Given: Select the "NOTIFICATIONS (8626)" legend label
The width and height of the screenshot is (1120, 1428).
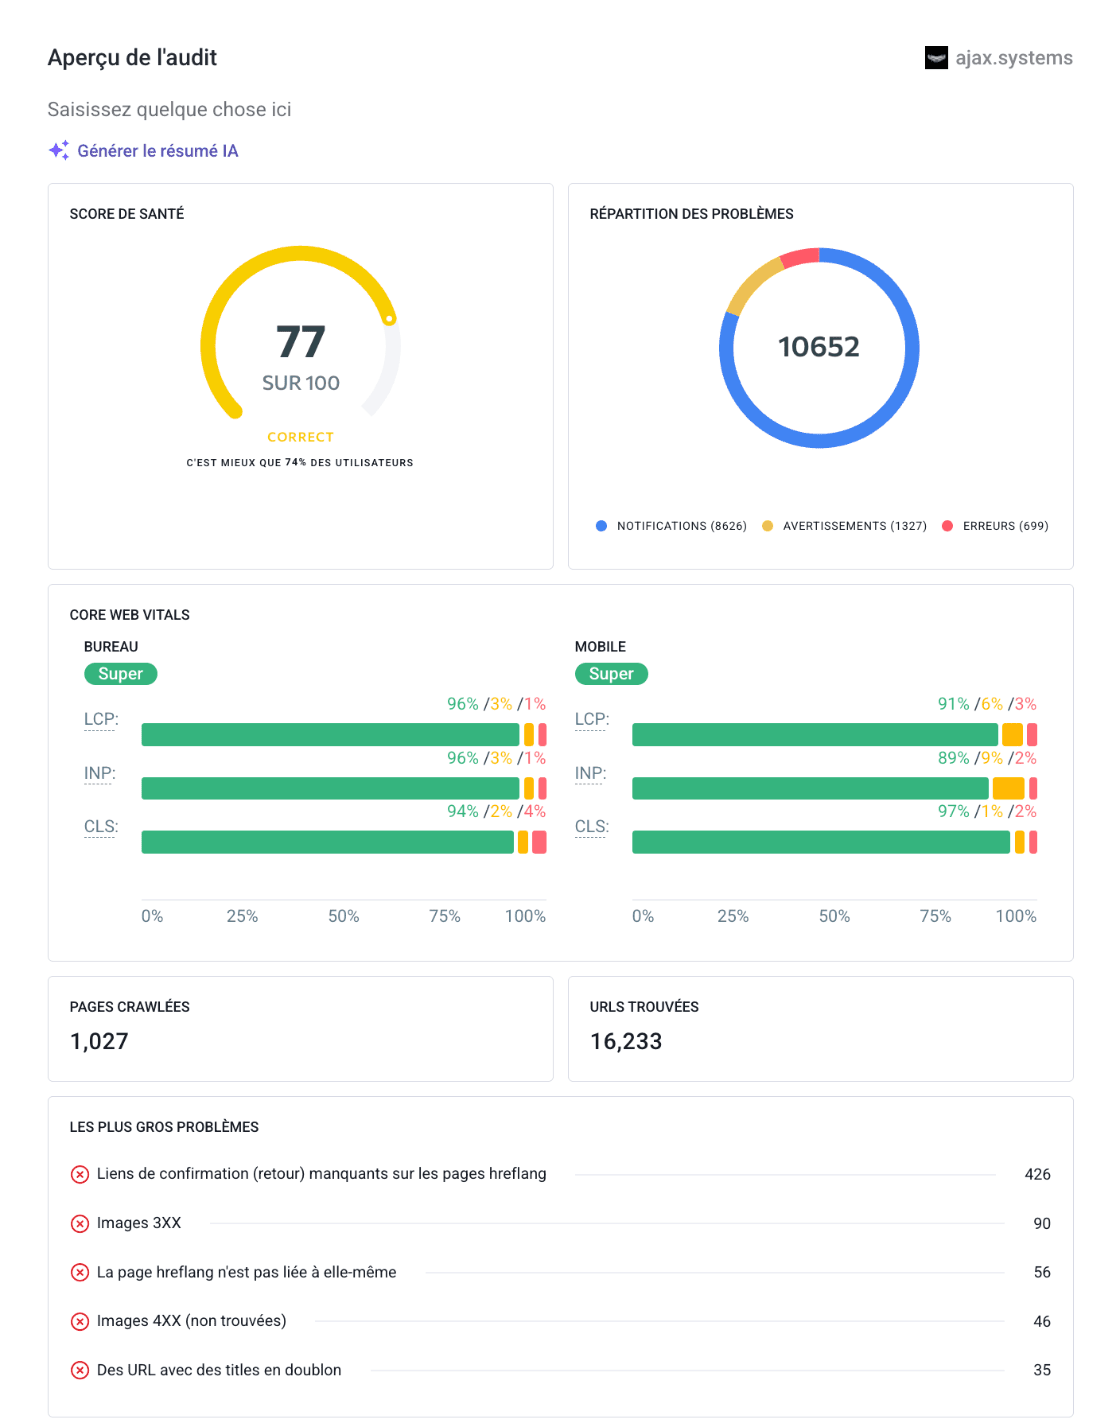Looking at the screenshot, I should click(x=682, y=526).
